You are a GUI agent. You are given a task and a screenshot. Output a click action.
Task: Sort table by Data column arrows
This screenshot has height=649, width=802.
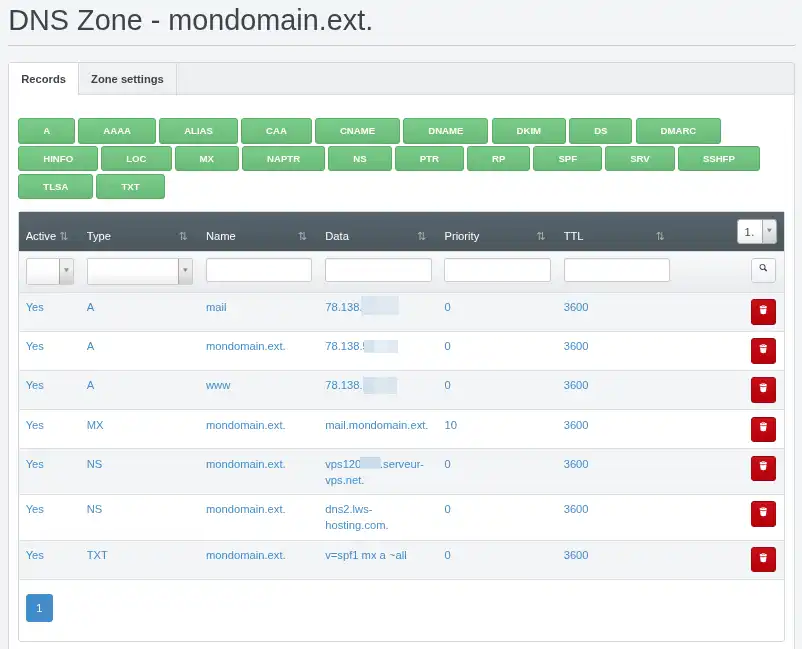click(x=421, y=236)
